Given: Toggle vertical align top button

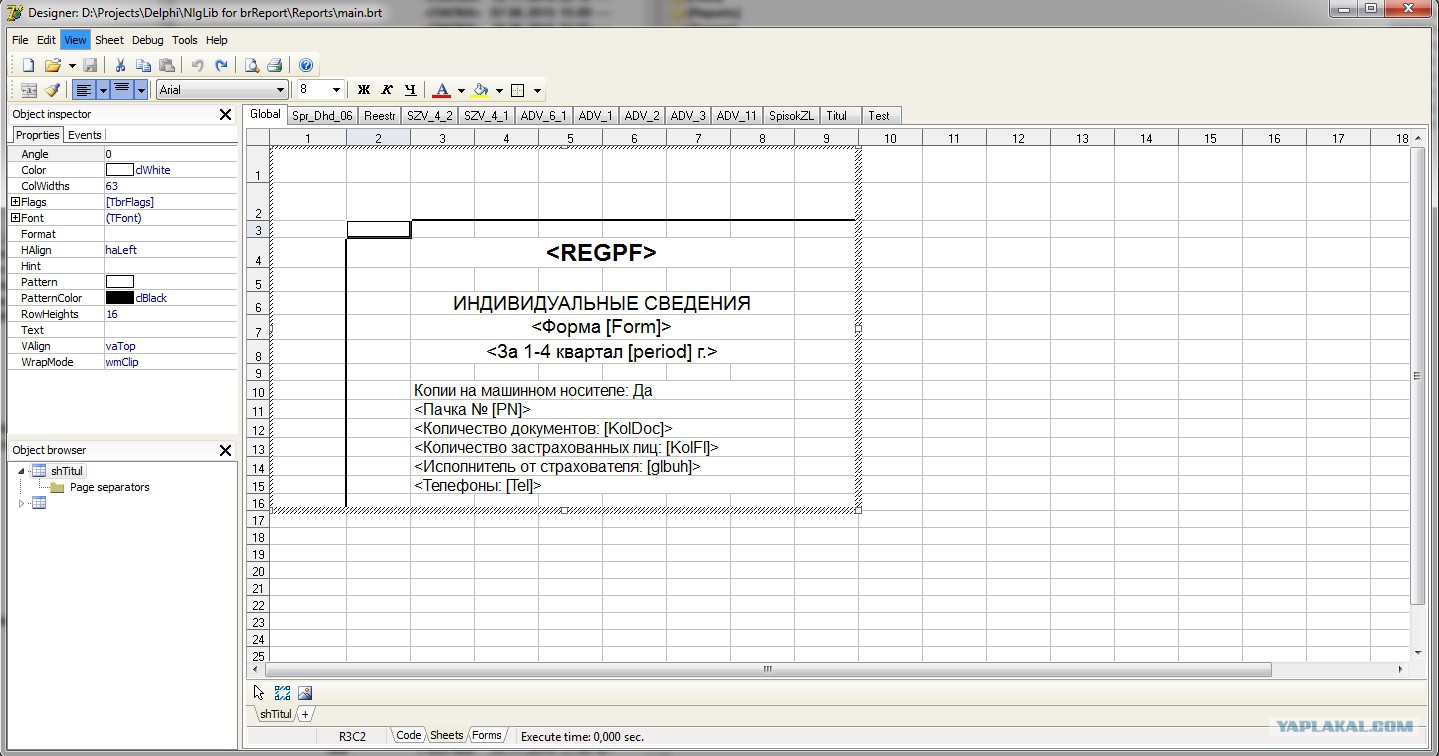Looking at the screenshot, I should [122, 90].
